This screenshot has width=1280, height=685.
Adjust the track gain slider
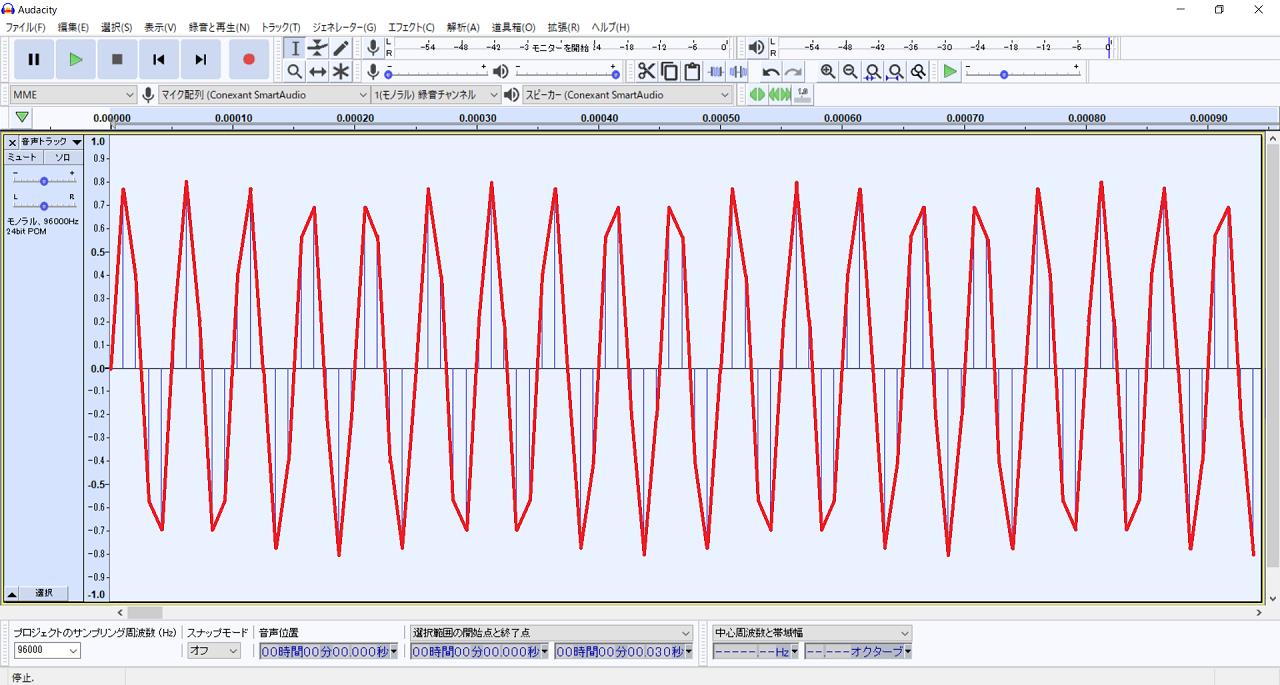click(44, 180)
